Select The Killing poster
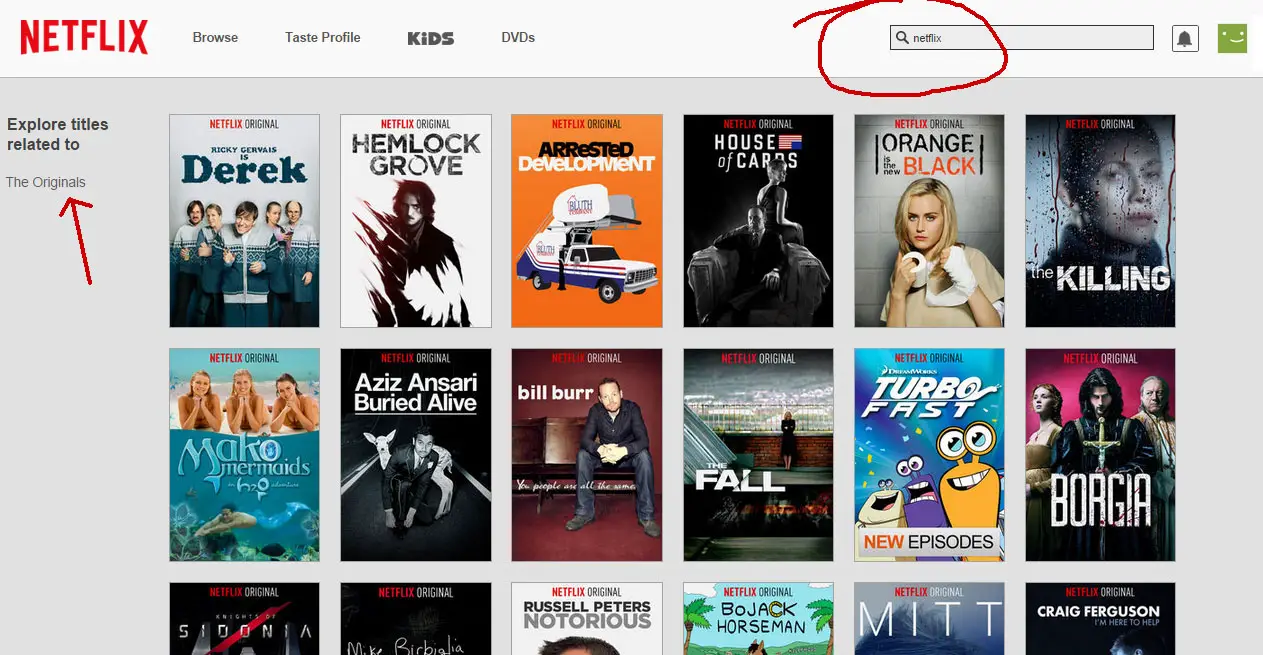This screenshot has width=1263, height=655. click(x=1100, y=221)
